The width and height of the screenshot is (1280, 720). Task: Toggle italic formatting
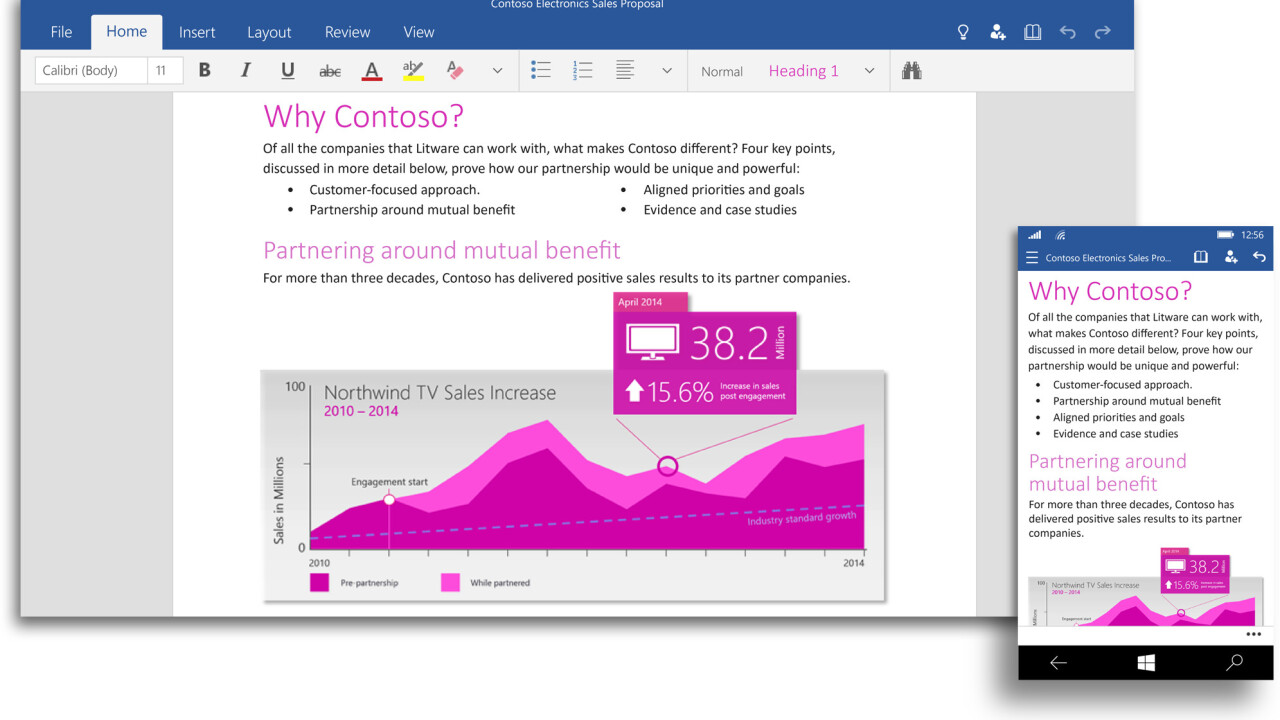(x=246, y=71)
